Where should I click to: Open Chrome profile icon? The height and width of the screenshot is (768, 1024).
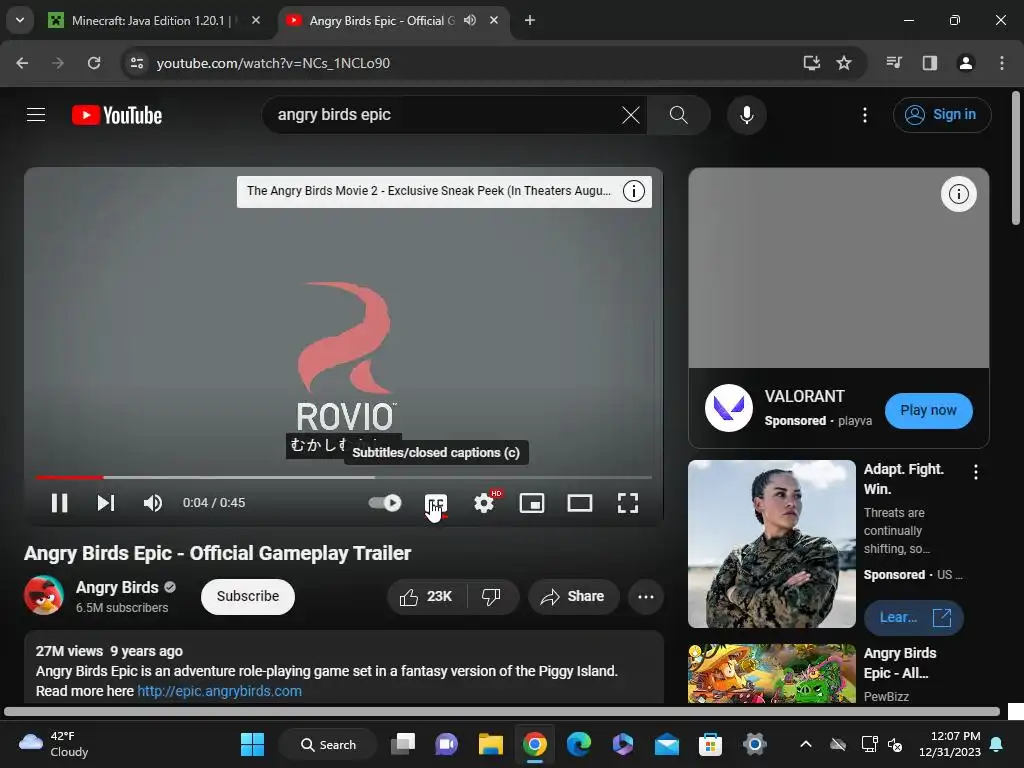coord(965,63)
